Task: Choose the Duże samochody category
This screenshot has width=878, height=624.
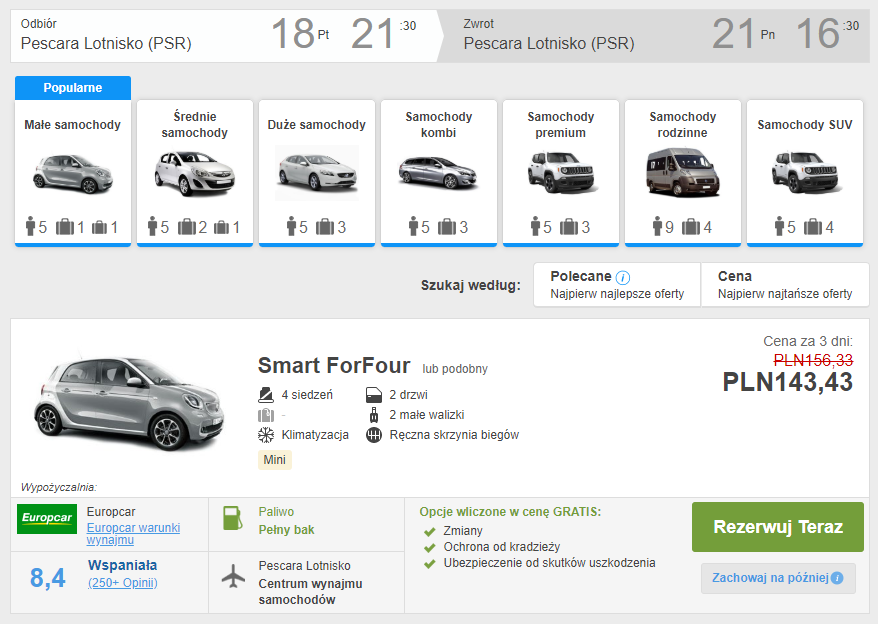Action: tap(317, 173)
